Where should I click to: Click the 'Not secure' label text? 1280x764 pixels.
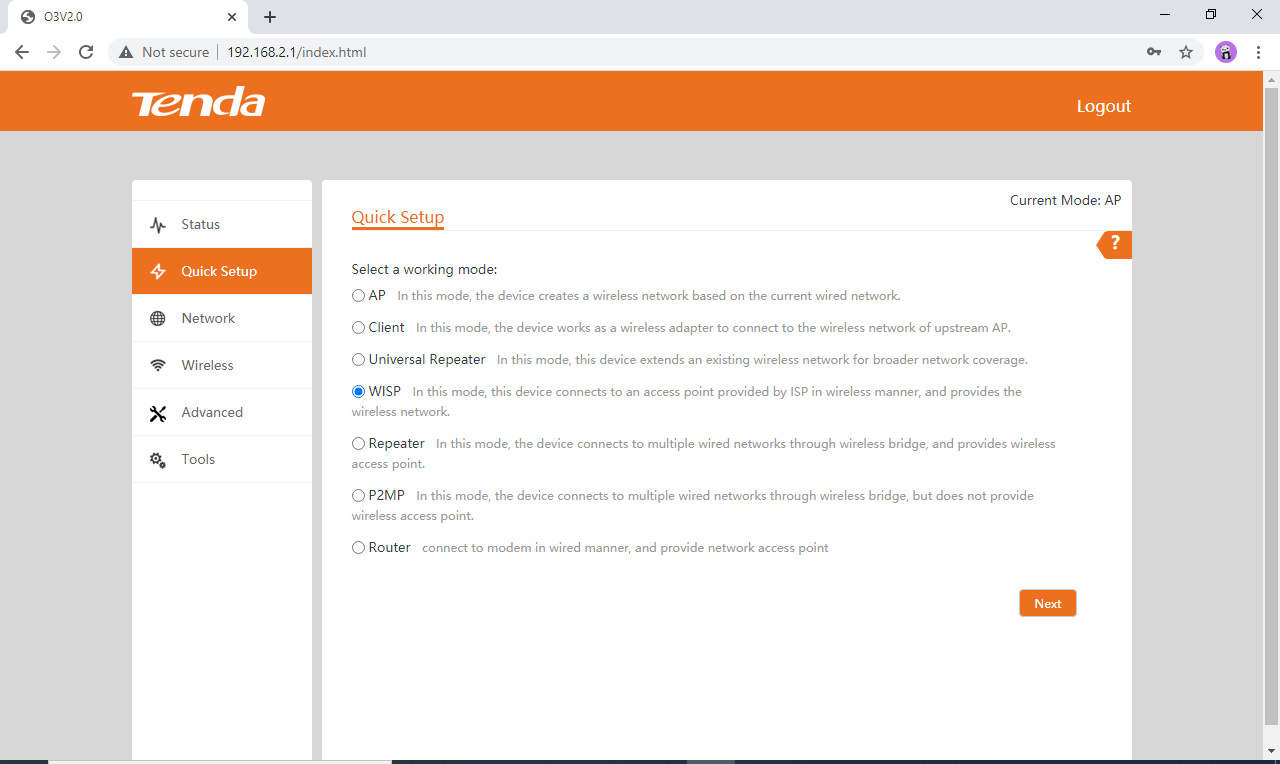176,52
